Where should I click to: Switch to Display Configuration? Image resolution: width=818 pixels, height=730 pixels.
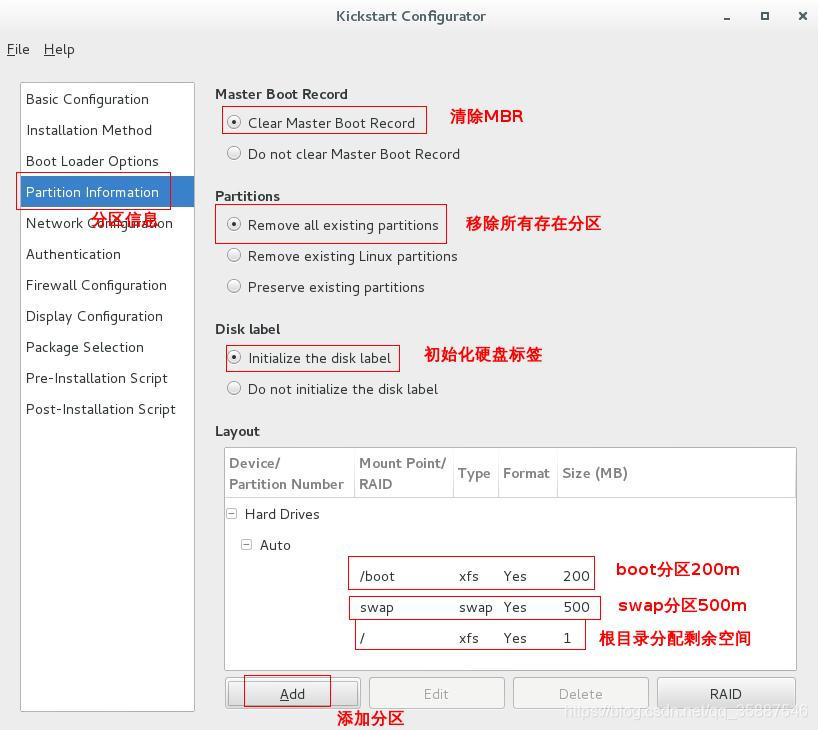pyautogui.click(x=107, y=316)
